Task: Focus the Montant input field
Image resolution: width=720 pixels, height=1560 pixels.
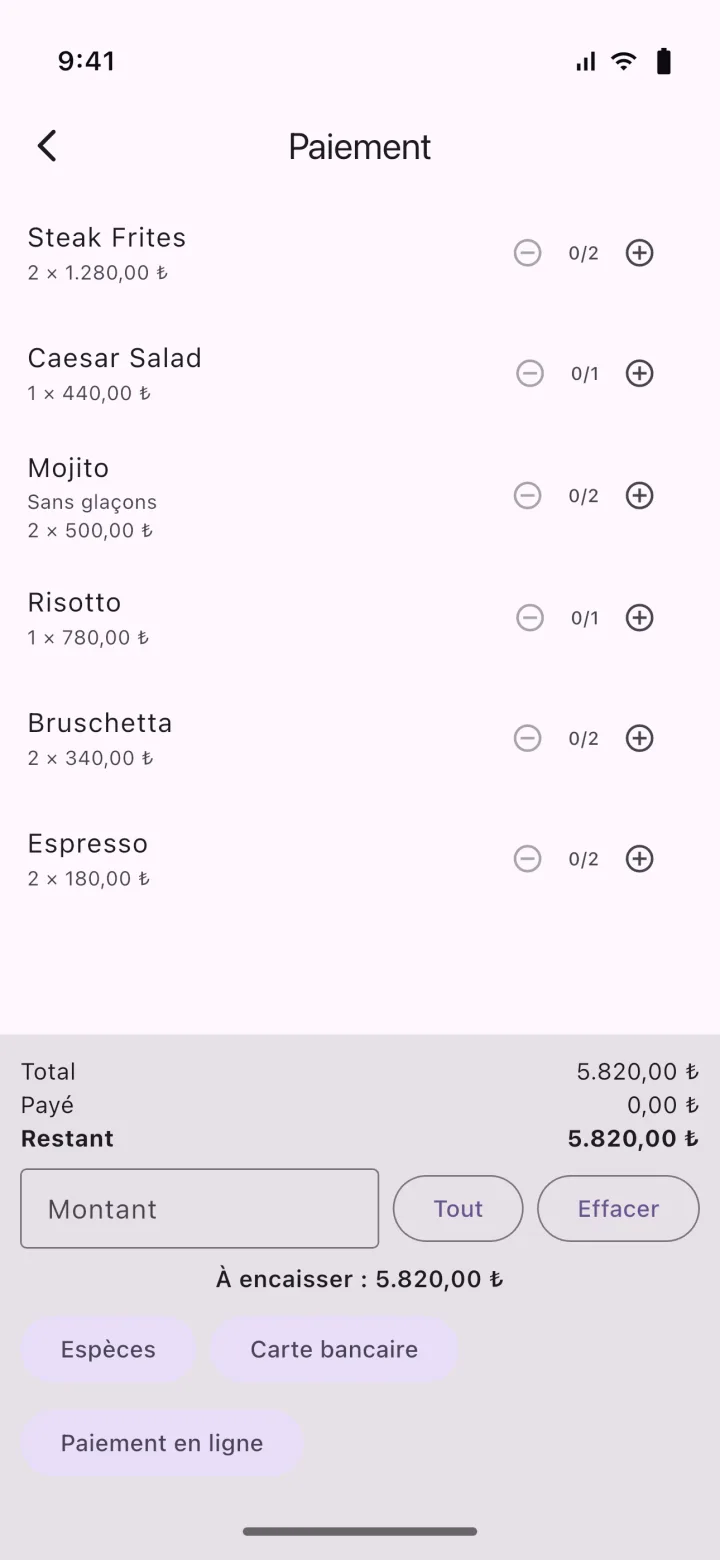Action: pyautogui.click(x=200, y=1209)
